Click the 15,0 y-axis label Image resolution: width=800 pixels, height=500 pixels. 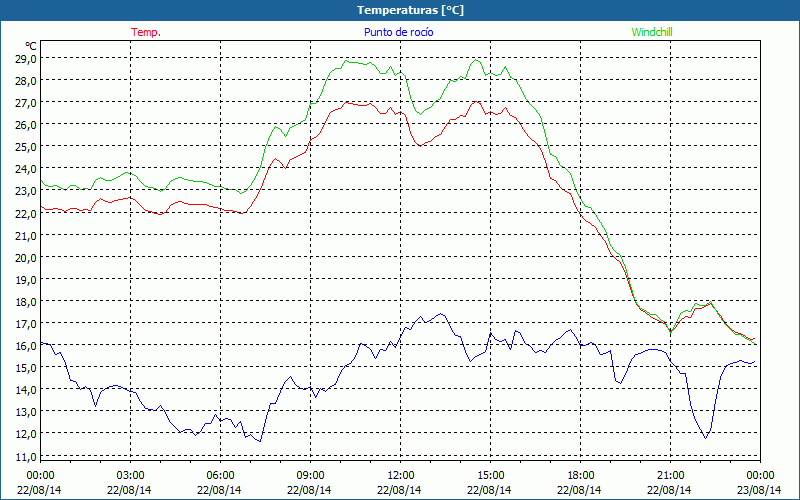26,367
